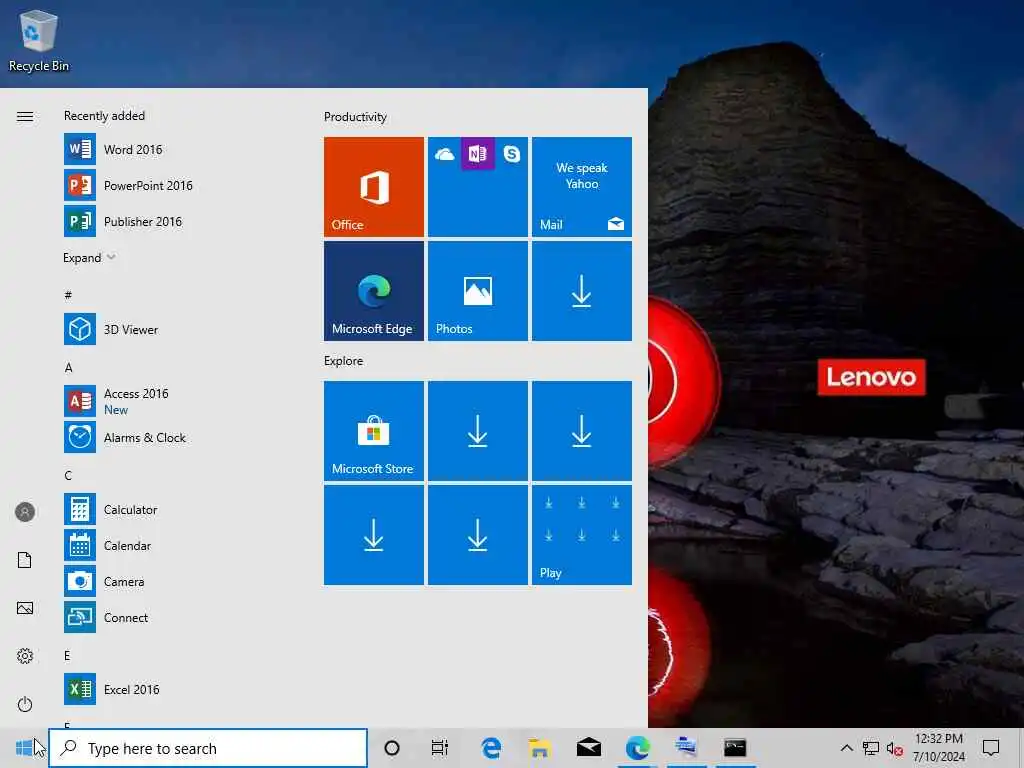
Task: Expand the Recently added list
Action: [89, 257]
